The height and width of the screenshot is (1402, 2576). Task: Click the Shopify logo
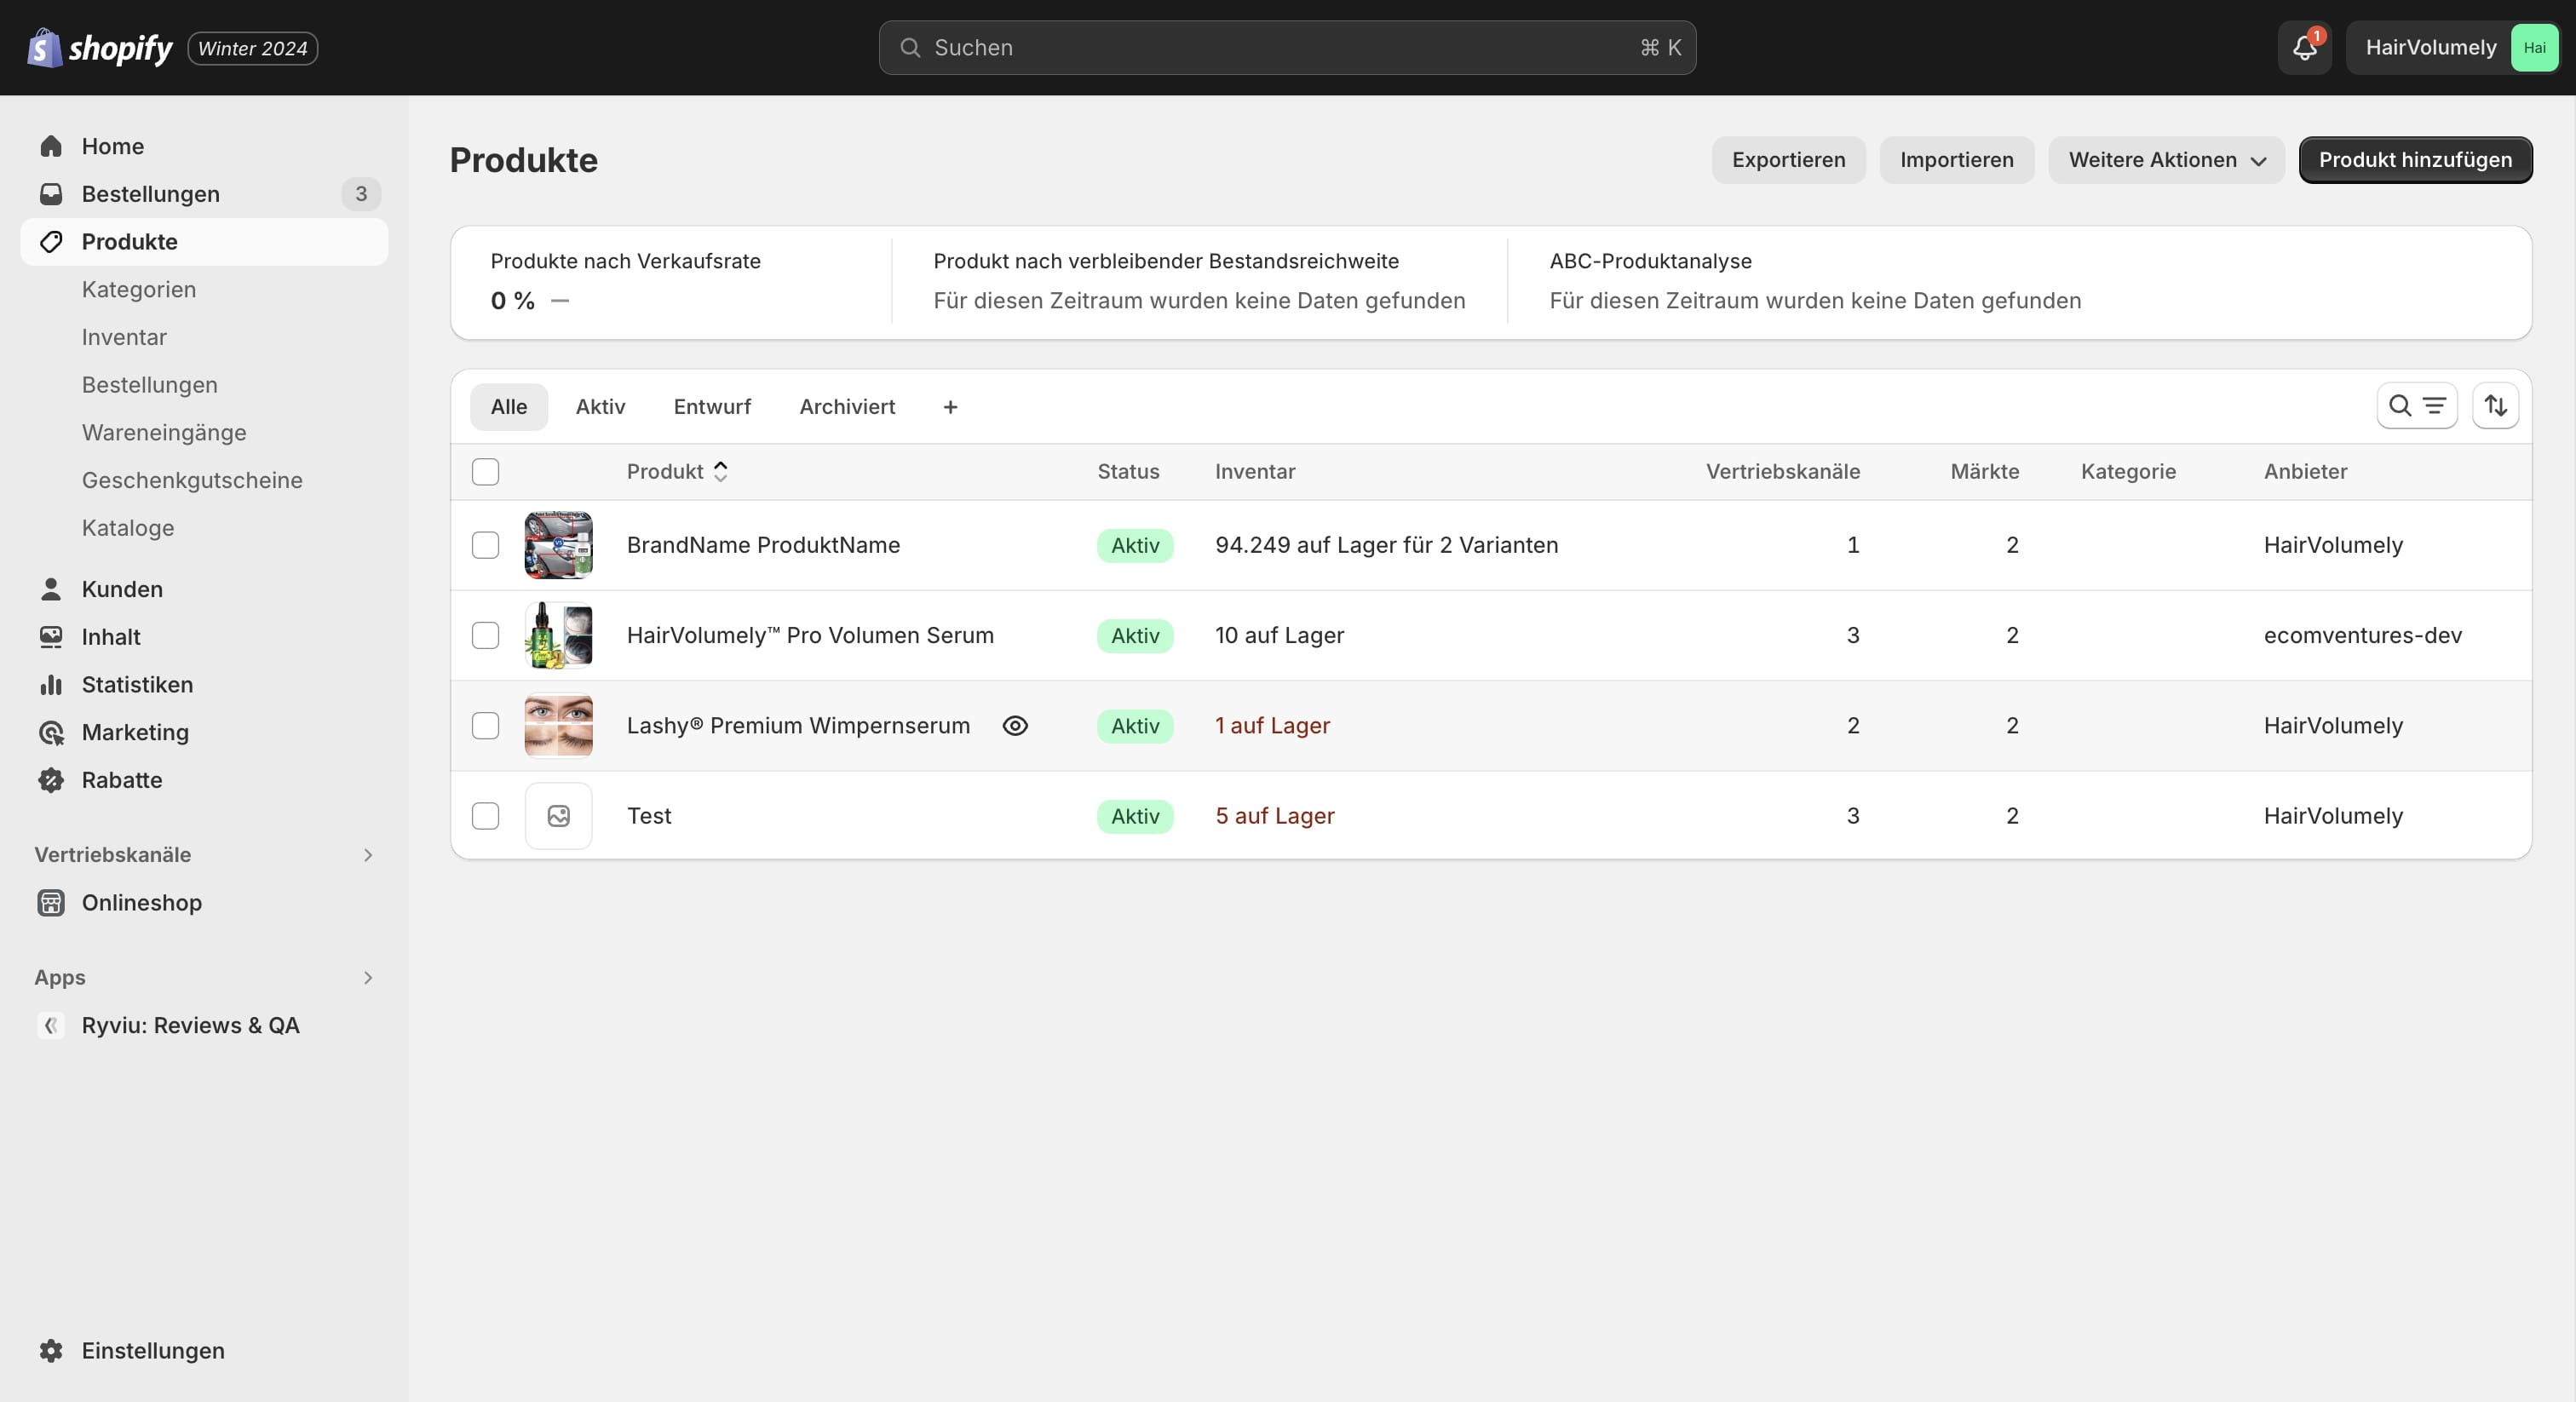[x=100, y=48]
